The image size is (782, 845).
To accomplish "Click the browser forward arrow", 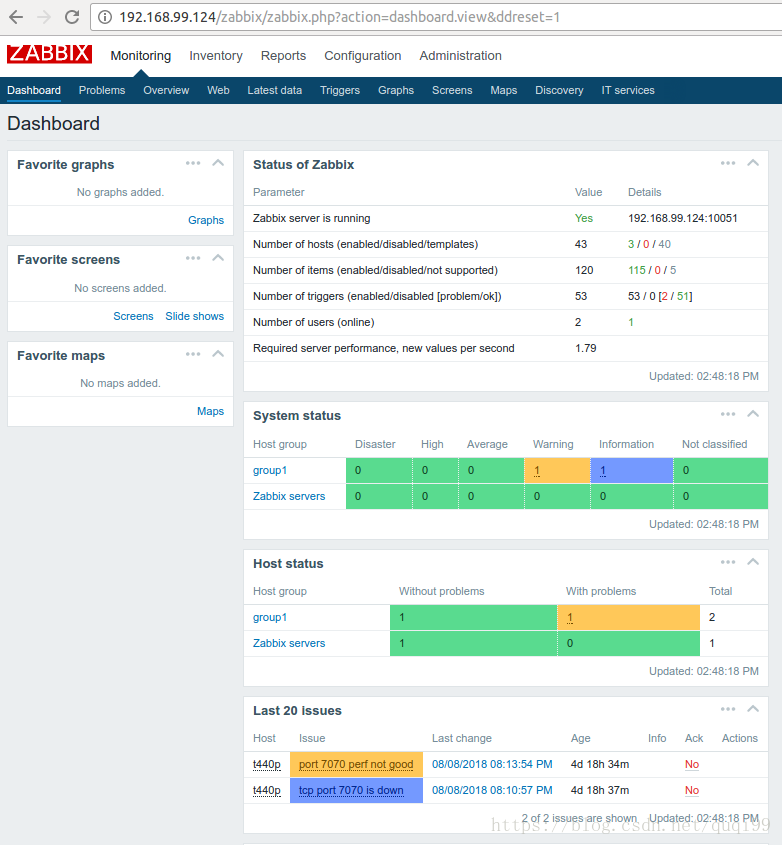I will 44,17.
